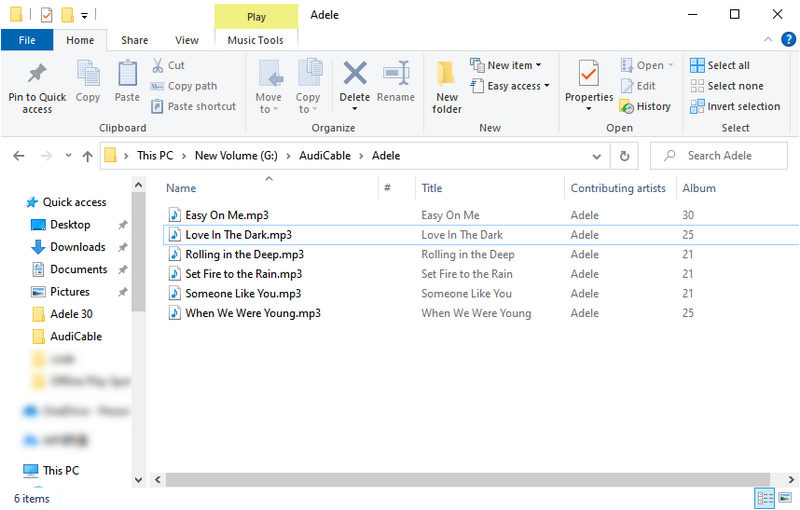Click the Back navigation arrow
The width and height of the screenshot is (800, 510).
(19, 156)
